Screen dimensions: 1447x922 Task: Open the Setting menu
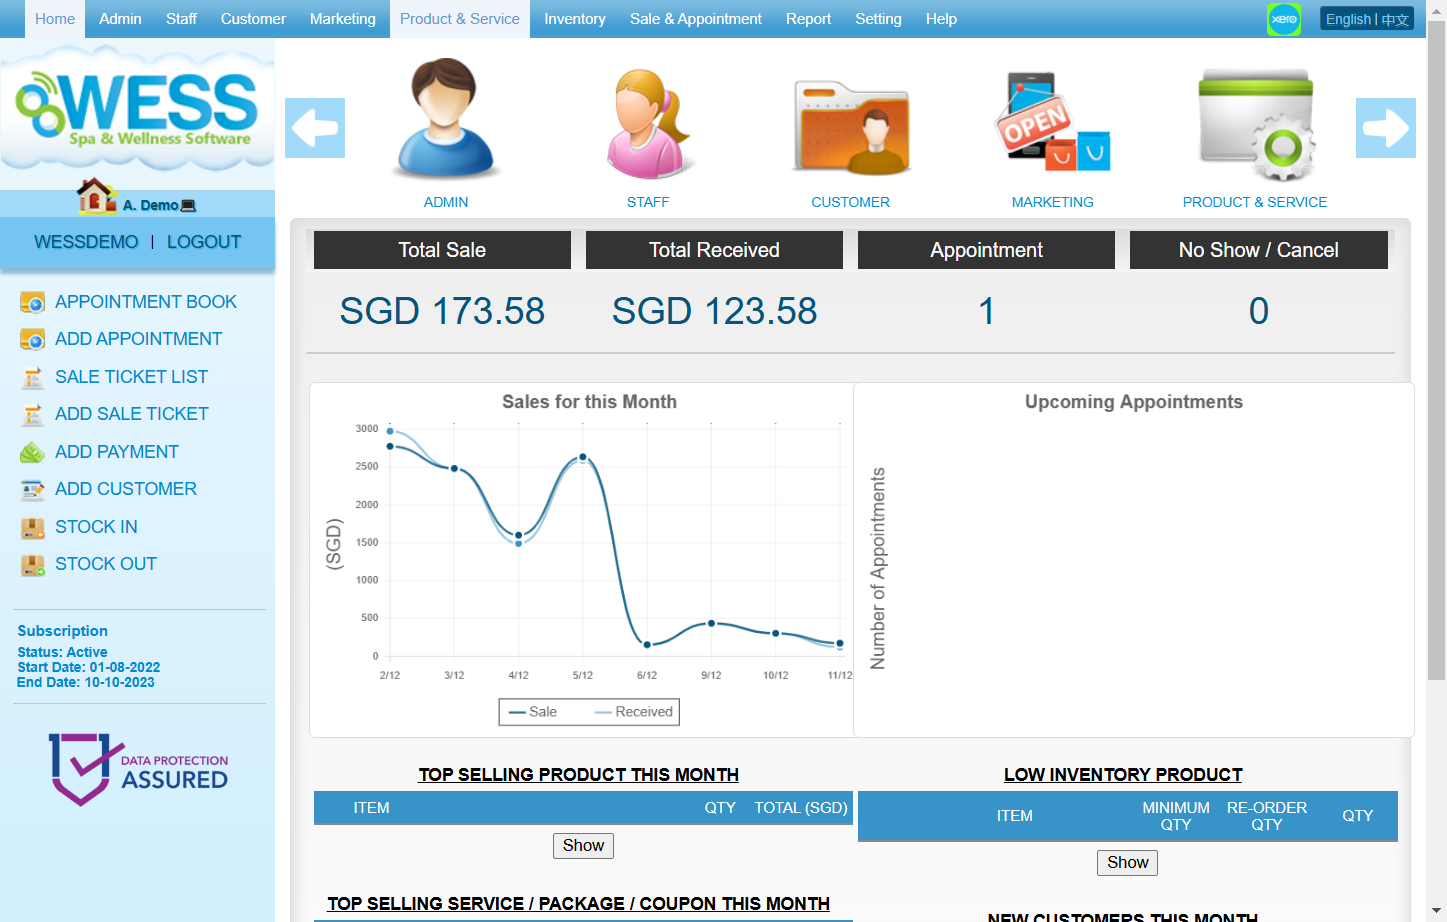point(878,19)
